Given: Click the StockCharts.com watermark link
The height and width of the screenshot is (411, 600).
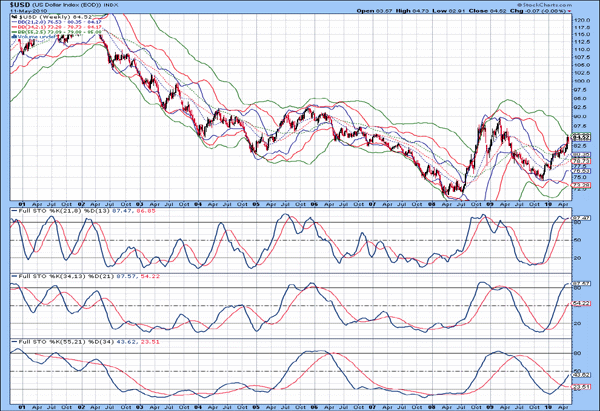Looking at the screenshot, I should (563, 5).
